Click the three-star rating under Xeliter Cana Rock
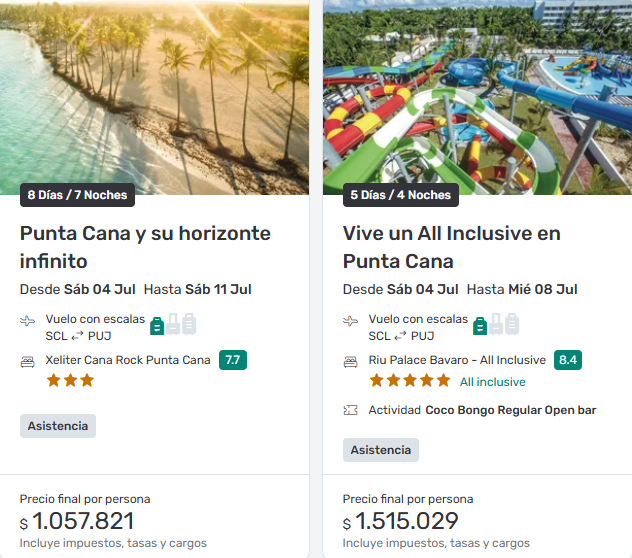 tap(70, 380)
